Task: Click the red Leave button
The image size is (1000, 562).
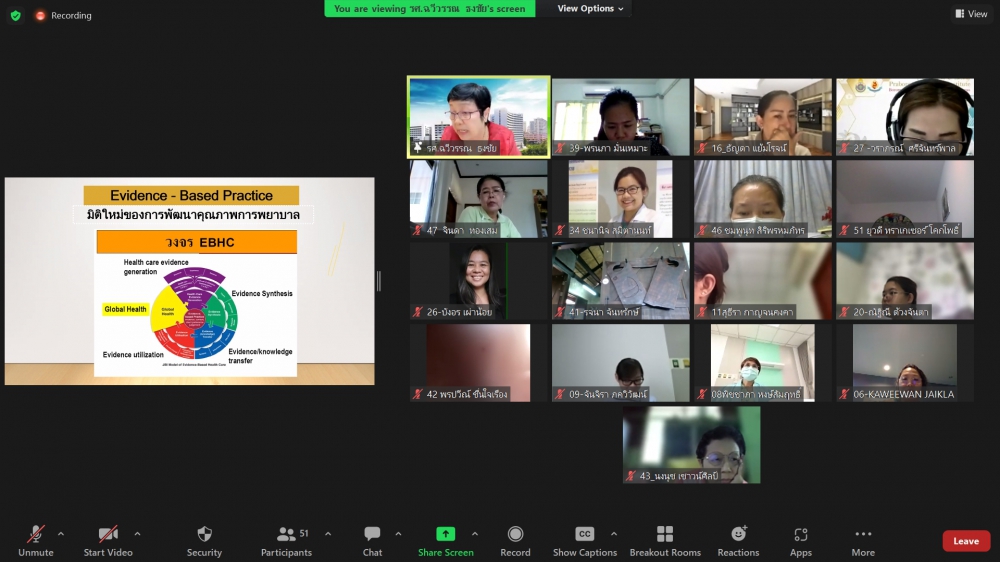Action: pyautogui.click(x=966, y=541)
